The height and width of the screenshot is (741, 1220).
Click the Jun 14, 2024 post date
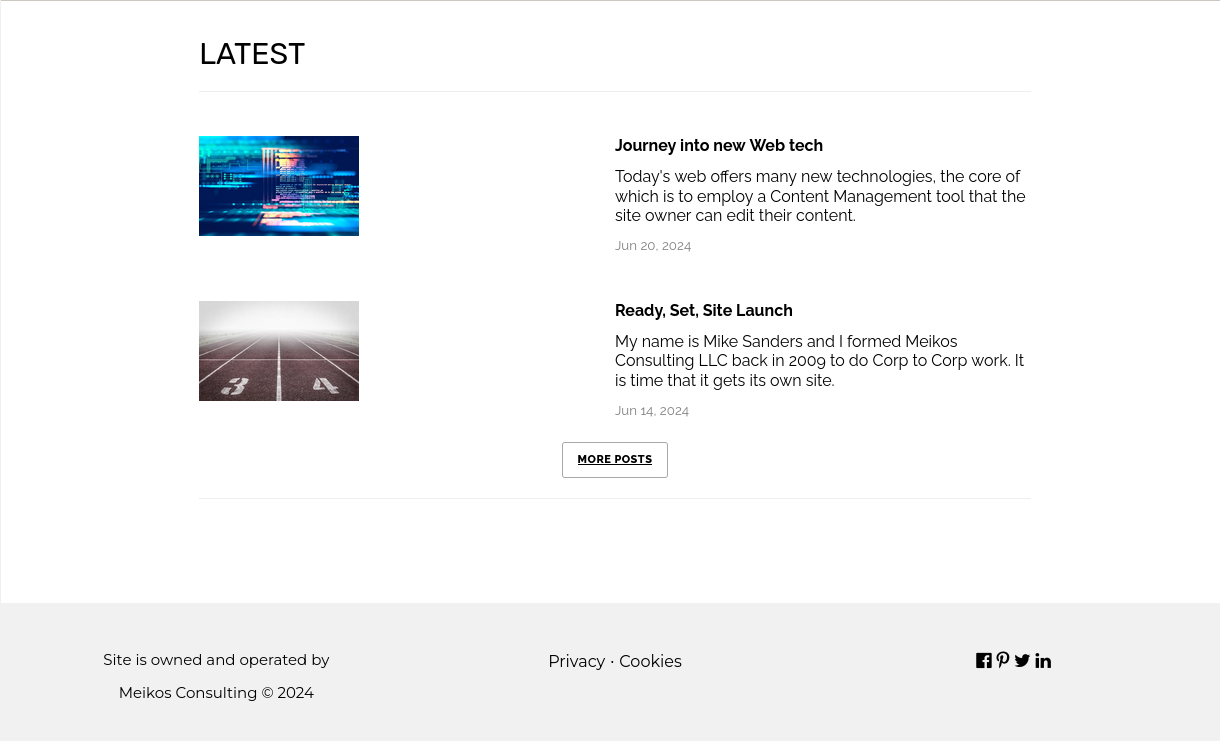[x=652, y=411]
